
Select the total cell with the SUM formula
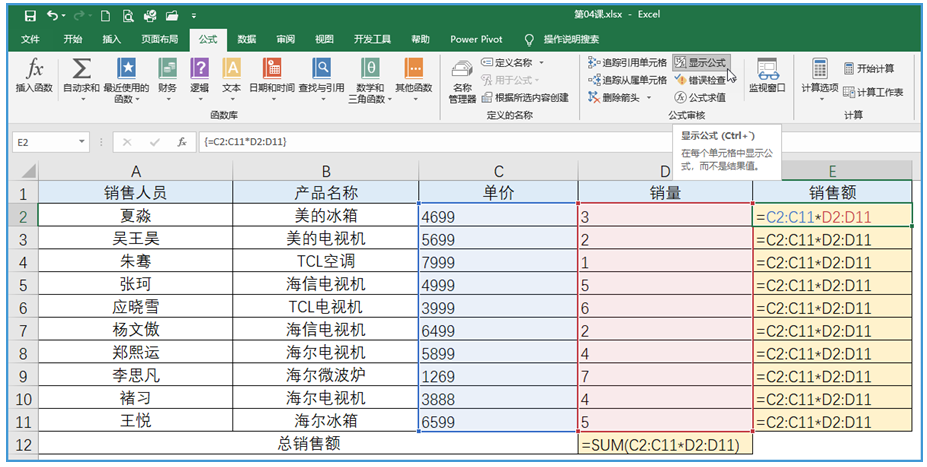665,445
